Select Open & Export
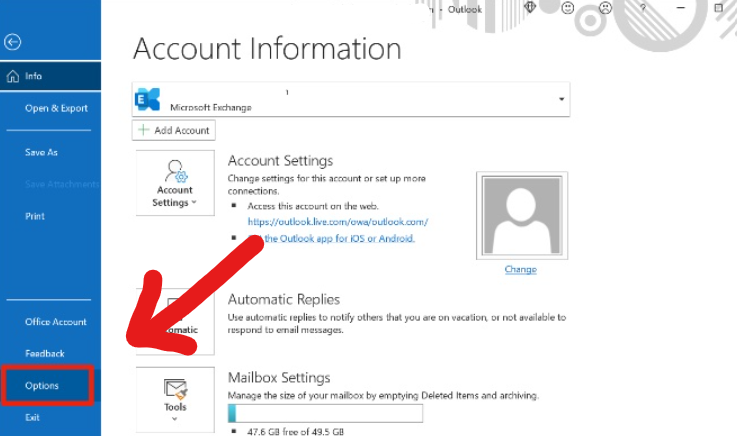 [56, 108]
